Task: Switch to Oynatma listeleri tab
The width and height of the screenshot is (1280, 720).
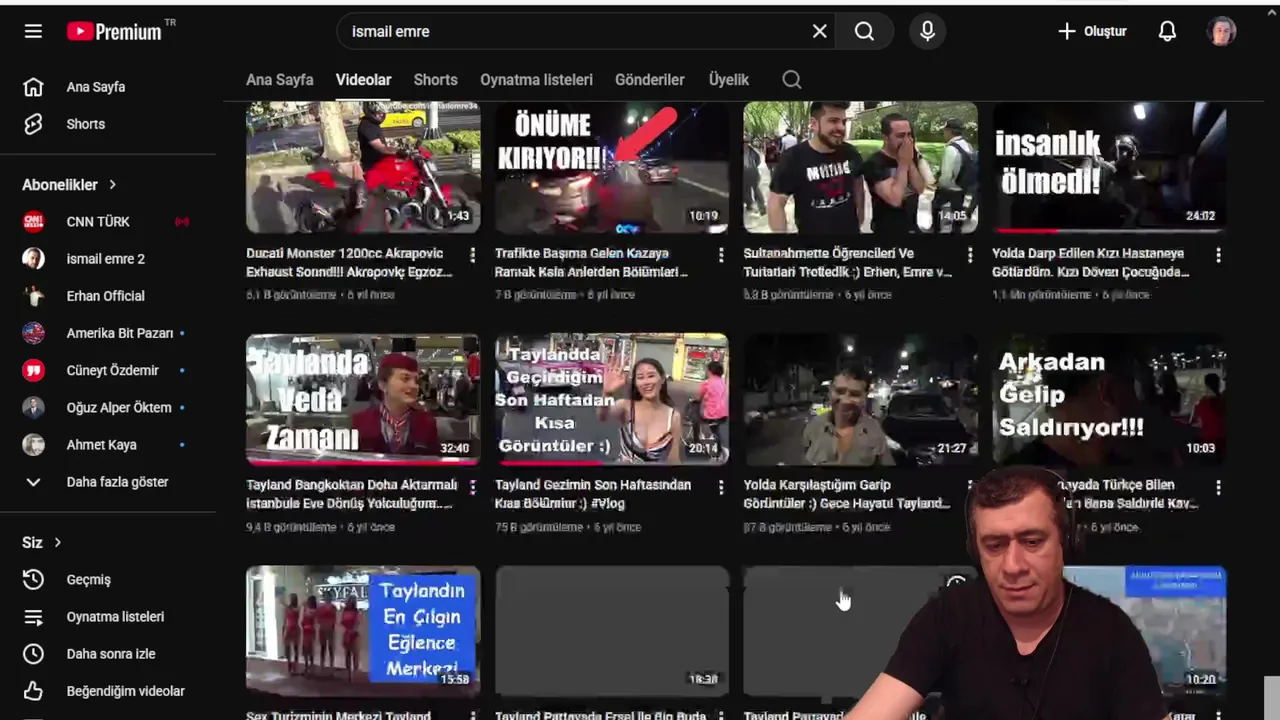Action: click(536, 80)
